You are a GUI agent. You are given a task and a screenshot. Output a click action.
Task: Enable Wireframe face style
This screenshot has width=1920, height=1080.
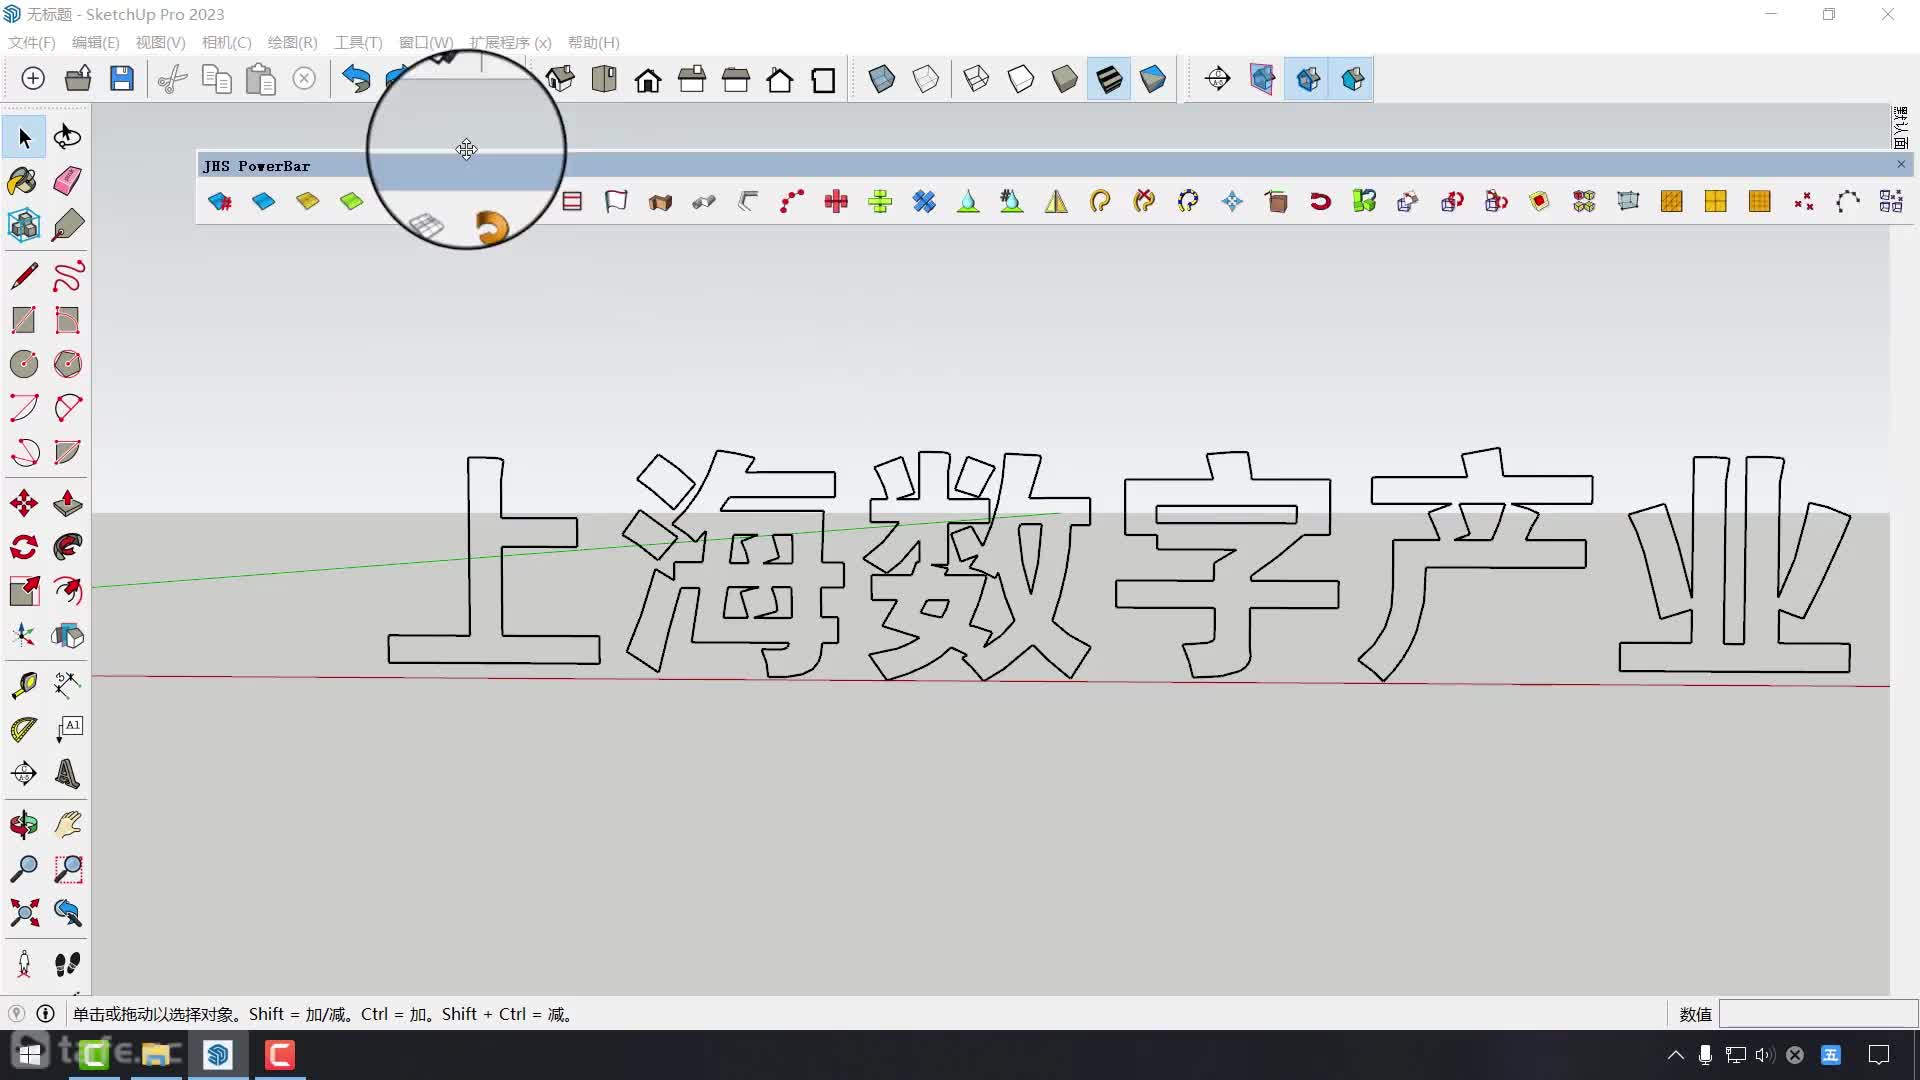[x=976, y=79]
